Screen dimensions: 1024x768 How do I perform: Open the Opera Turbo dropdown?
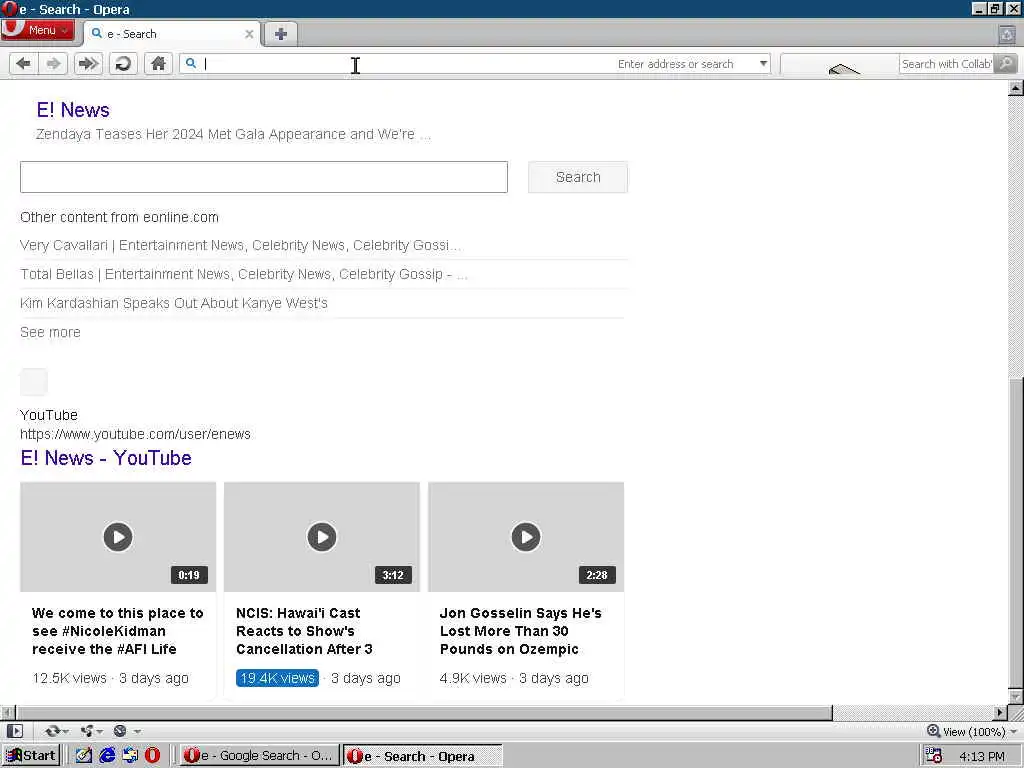tap(127, 731)
